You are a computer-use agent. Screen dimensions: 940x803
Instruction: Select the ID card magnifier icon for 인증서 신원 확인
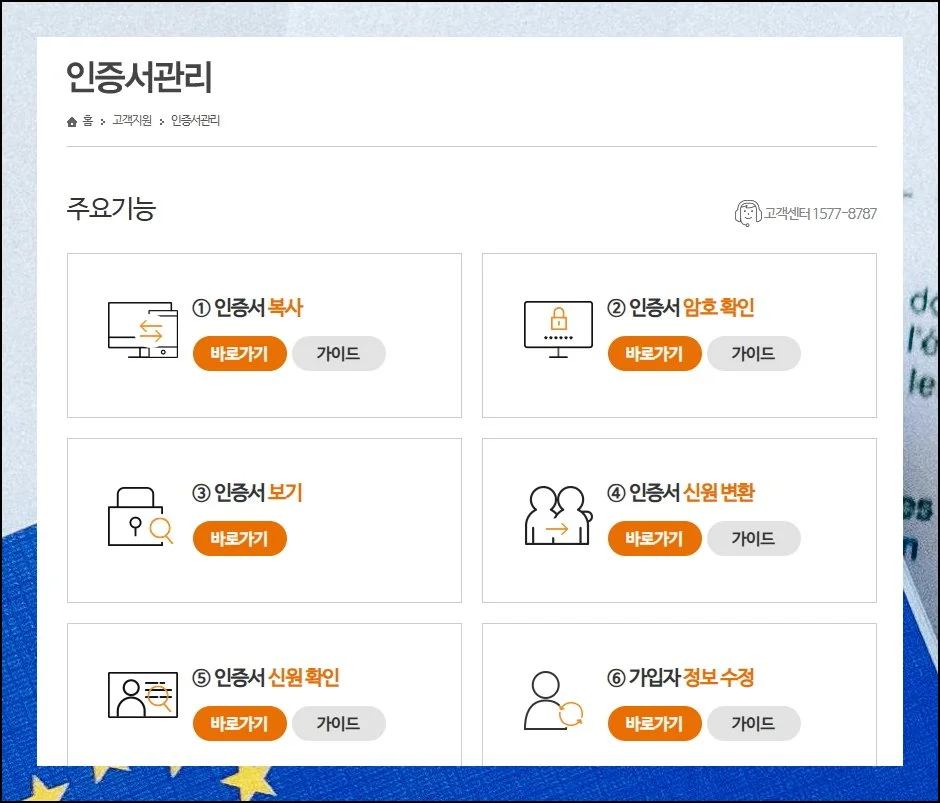141,691
